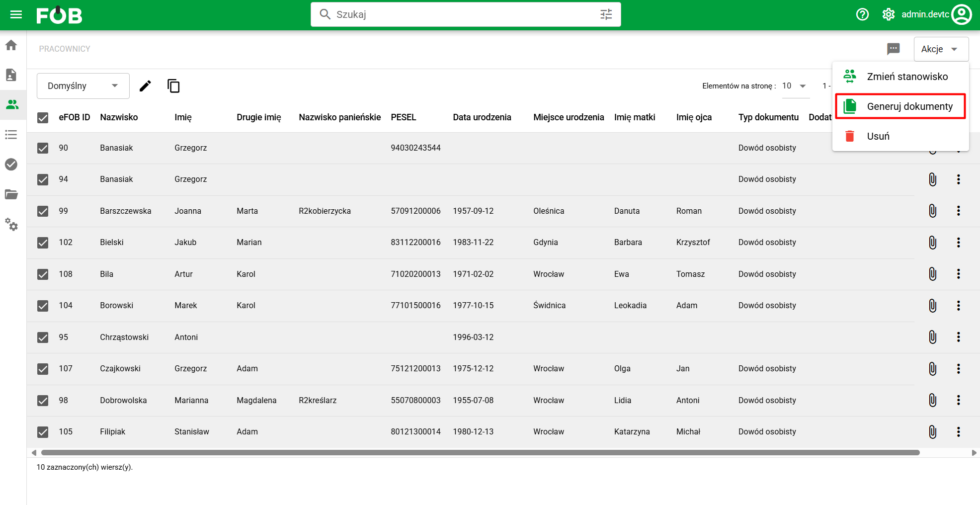Select Generuj dokumenty menu item
Viewport: 980px width, 505px height.
pyautogui.click(x=902, y=106)
